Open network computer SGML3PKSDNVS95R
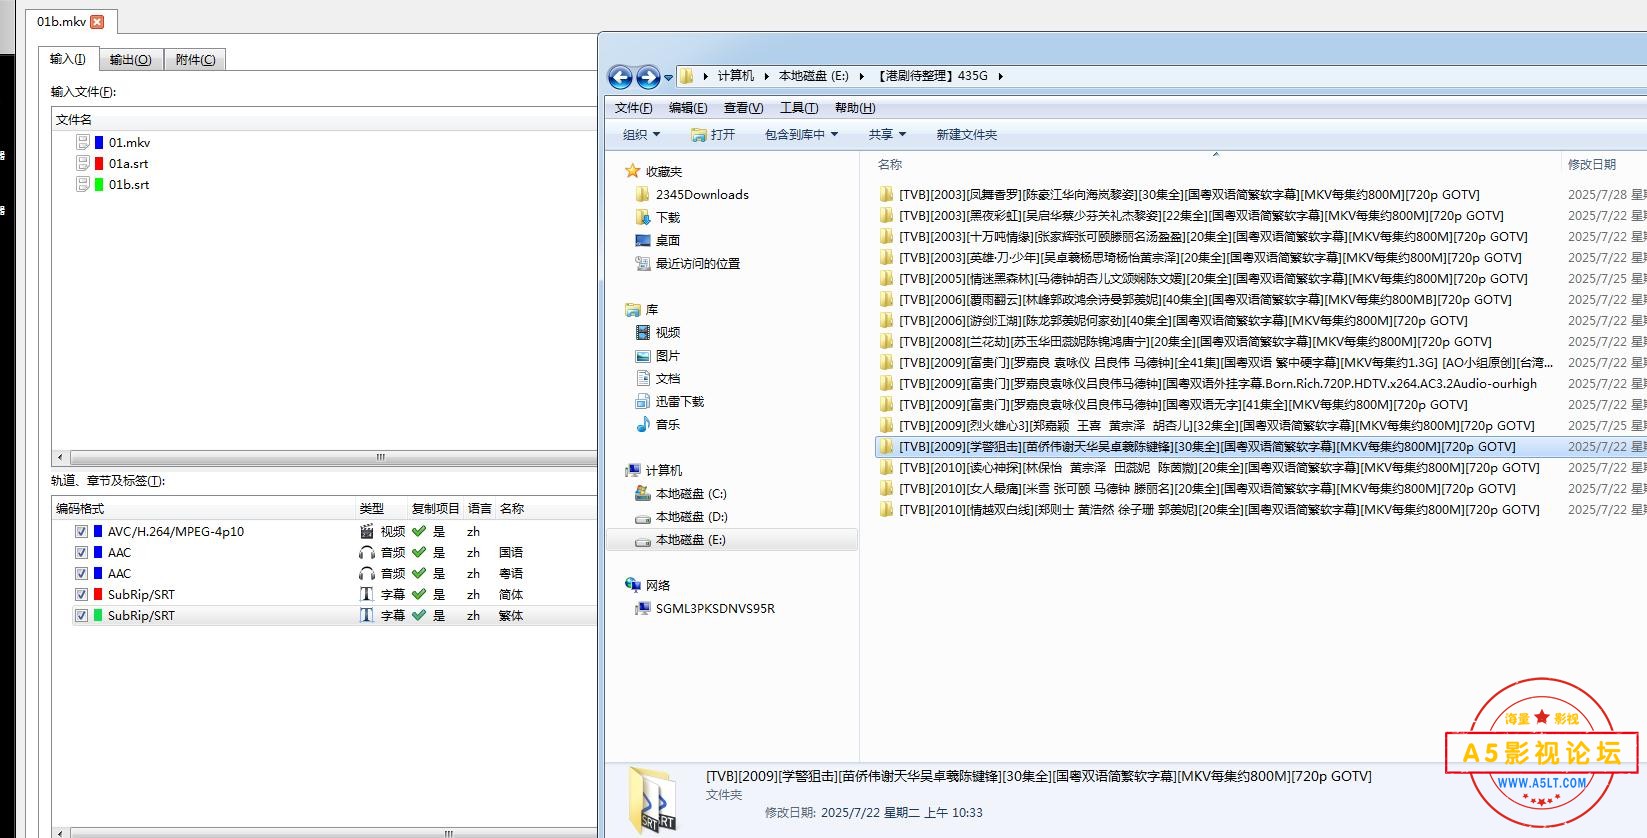This screenshot has width=1647, height=838. pos(714,609)
